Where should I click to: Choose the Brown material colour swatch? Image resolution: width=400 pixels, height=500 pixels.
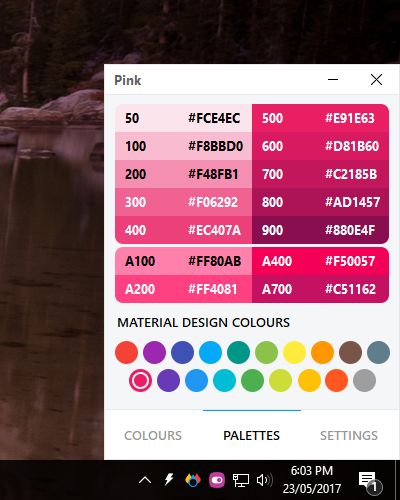[x=350, y=352]
